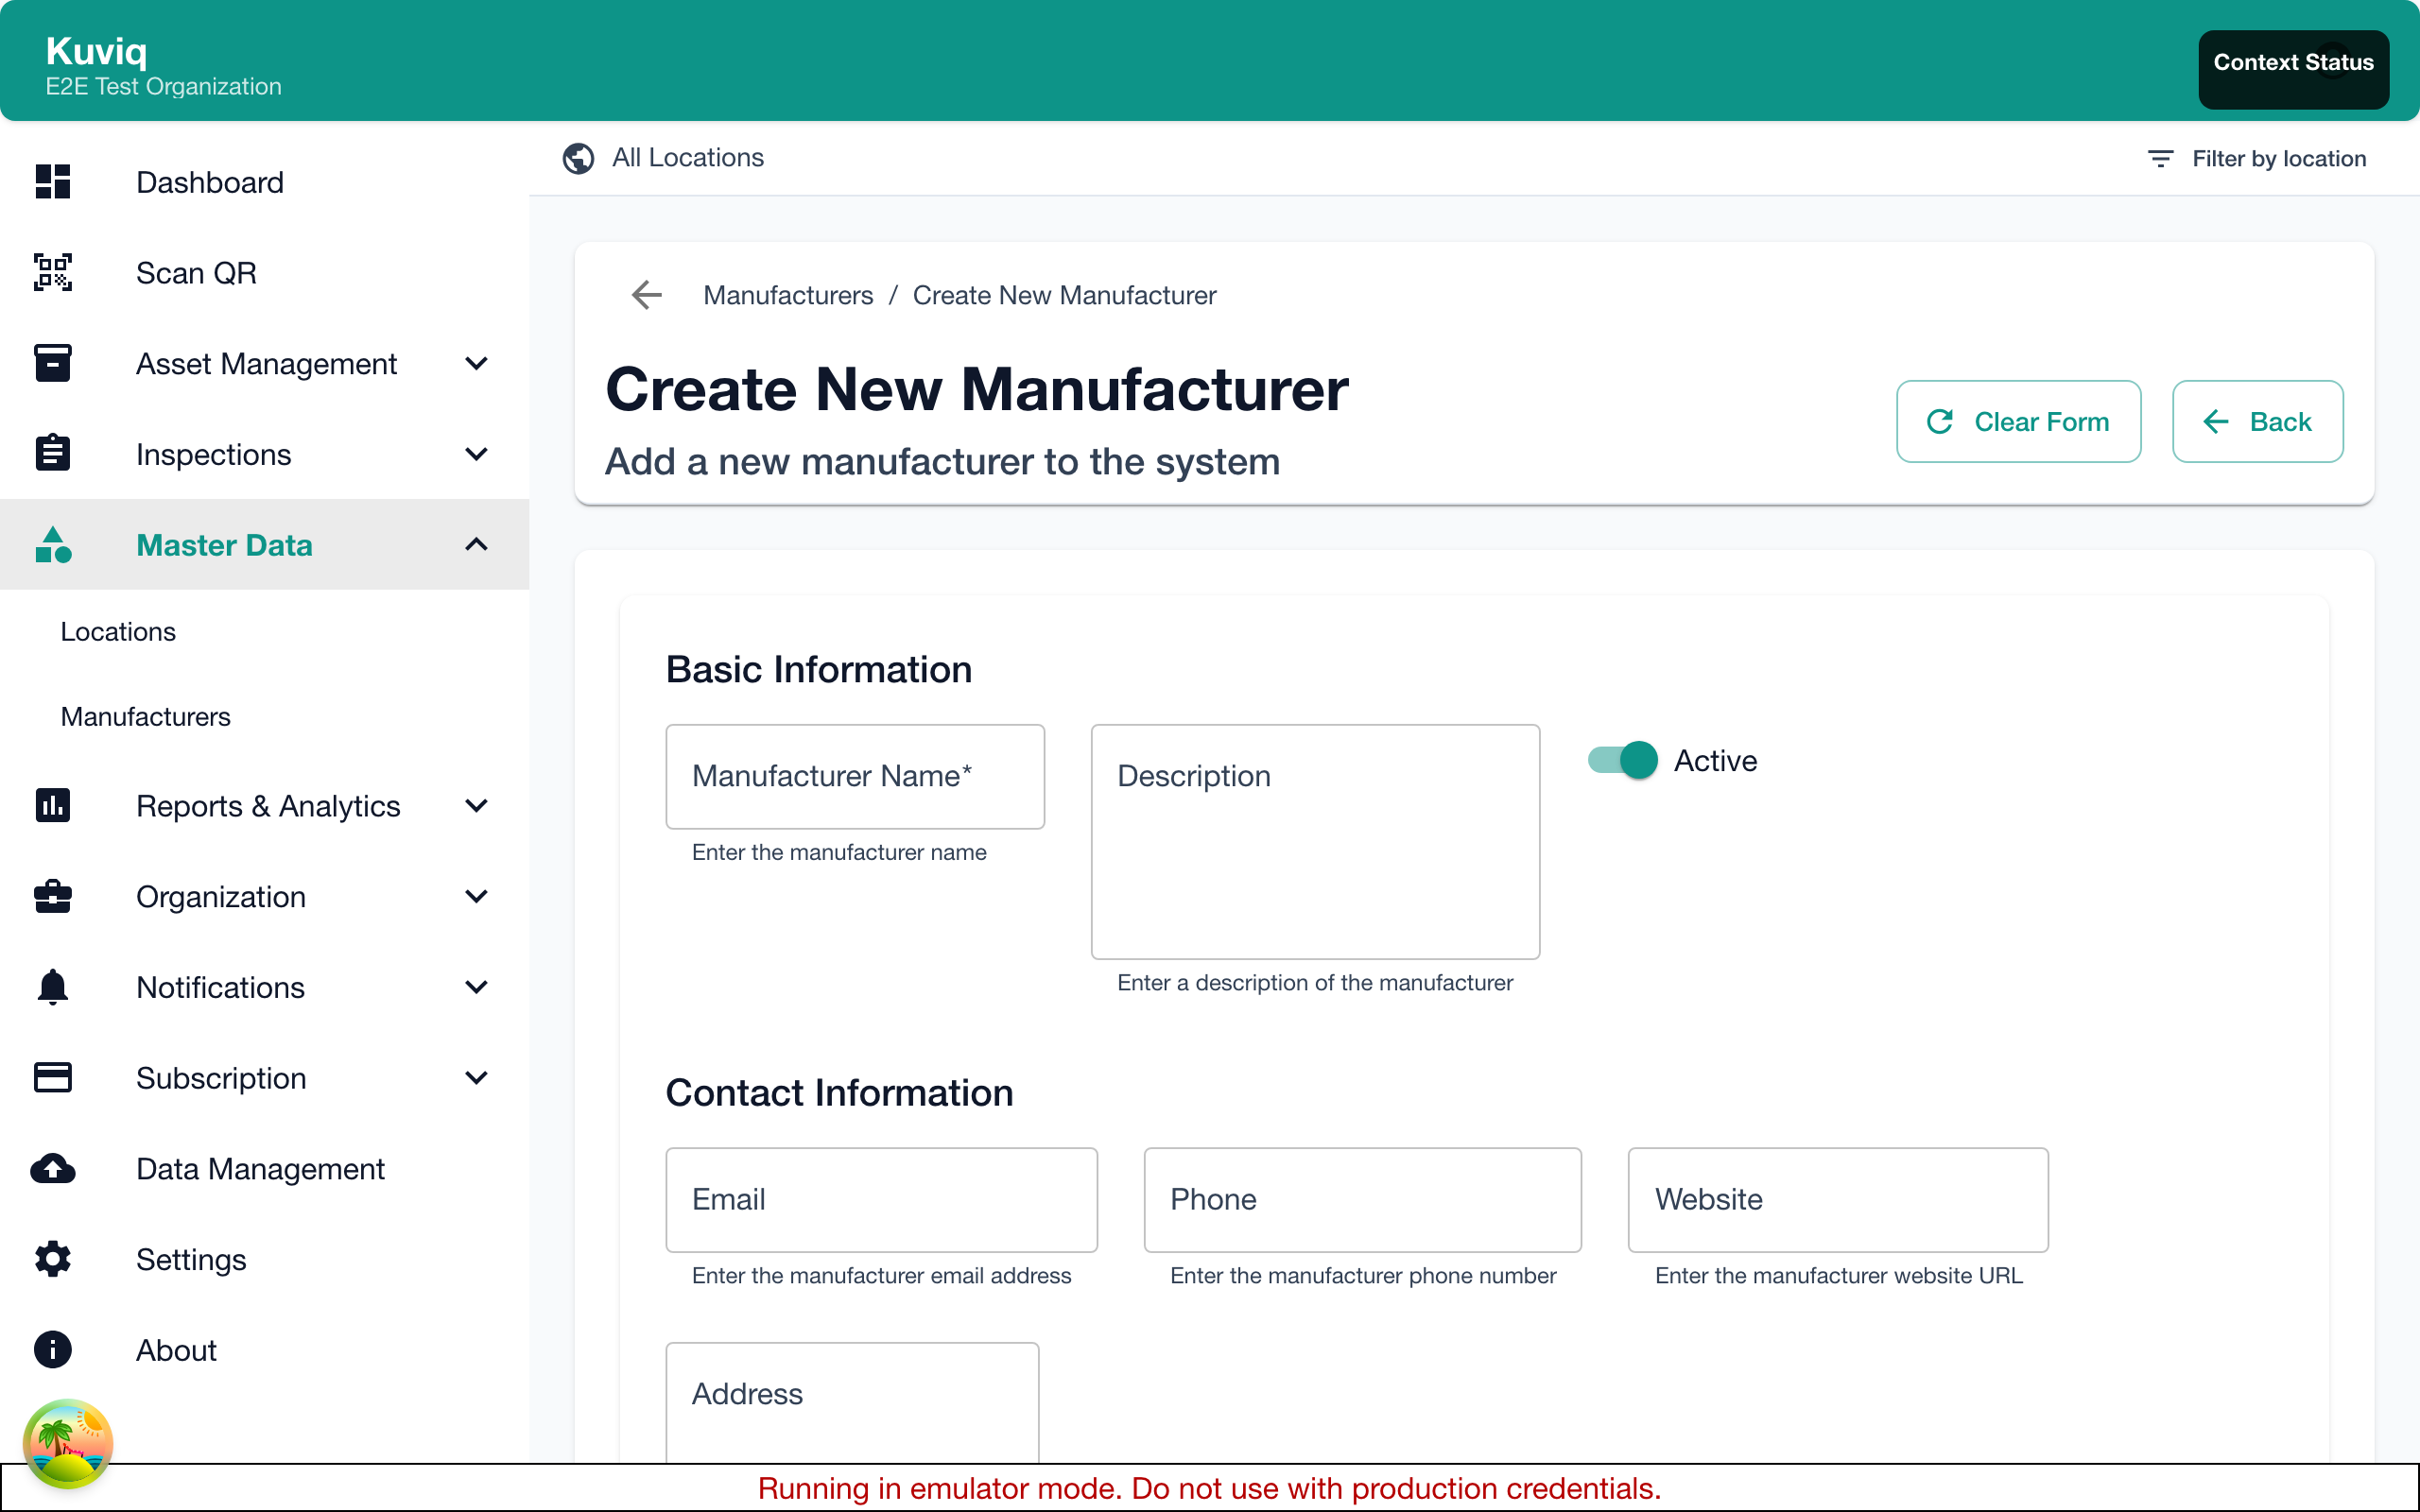Open Notifications via the bell icon
This screenshot has width=2420, height=1512.
[52, 987]
